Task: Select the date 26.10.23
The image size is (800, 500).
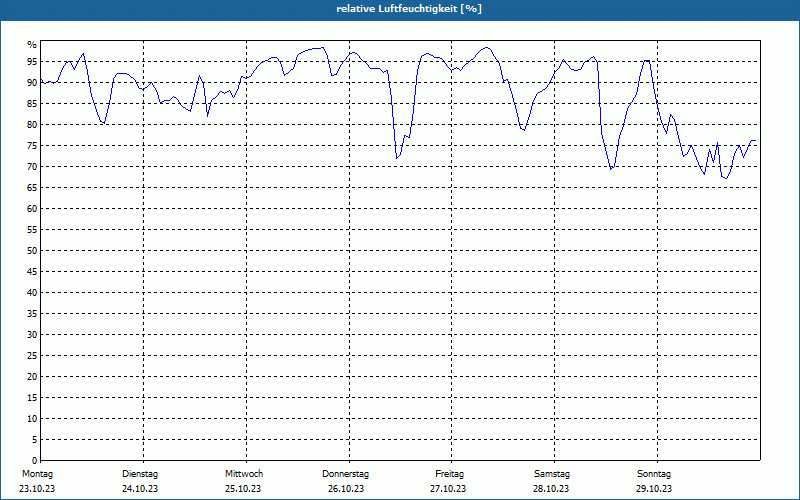Action: pos(346,489)
